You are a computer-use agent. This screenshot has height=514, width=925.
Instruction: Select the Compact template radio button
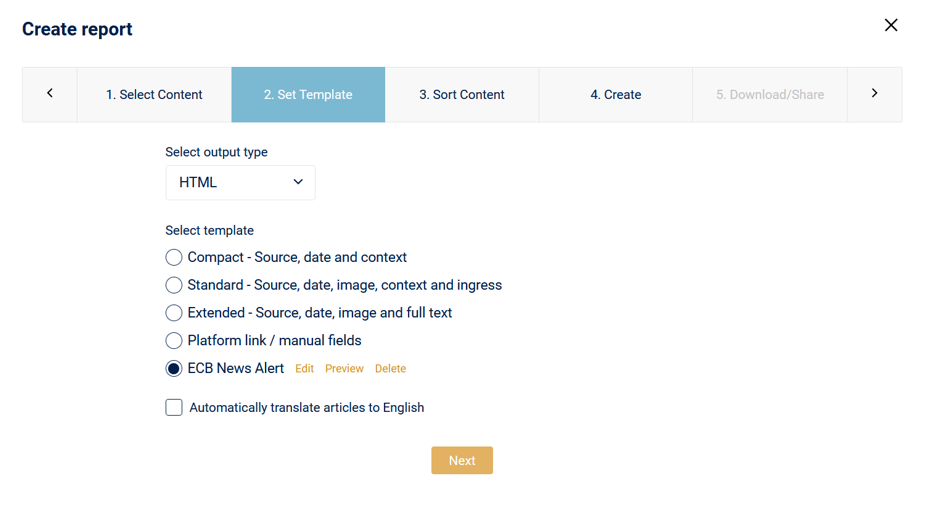point(173,257)
